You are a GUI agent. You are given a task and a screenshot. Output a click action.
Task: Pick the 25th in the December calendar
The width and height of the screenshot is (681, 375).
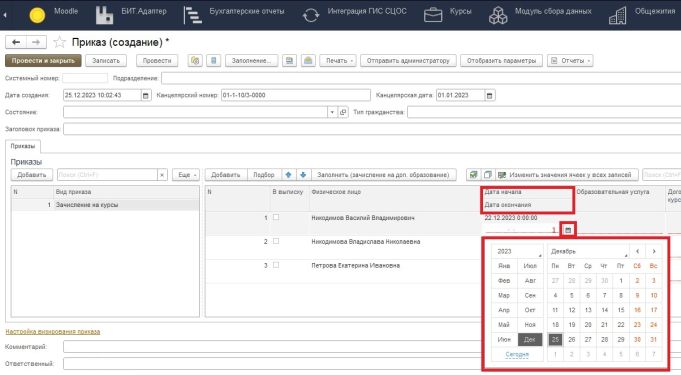tap(555, 339)
